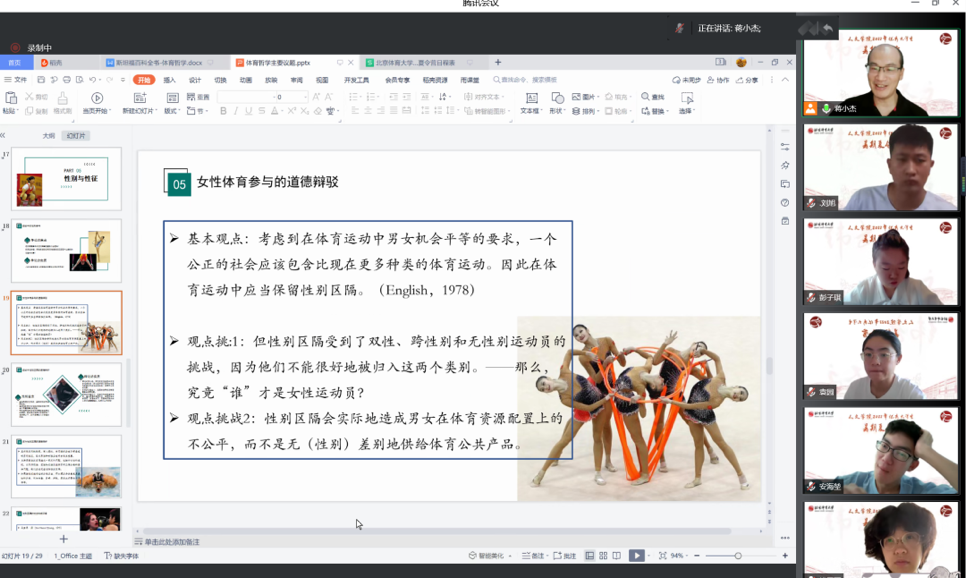
Task: Open the 形状 shapes tool
Action: click(x=558, y=98)
